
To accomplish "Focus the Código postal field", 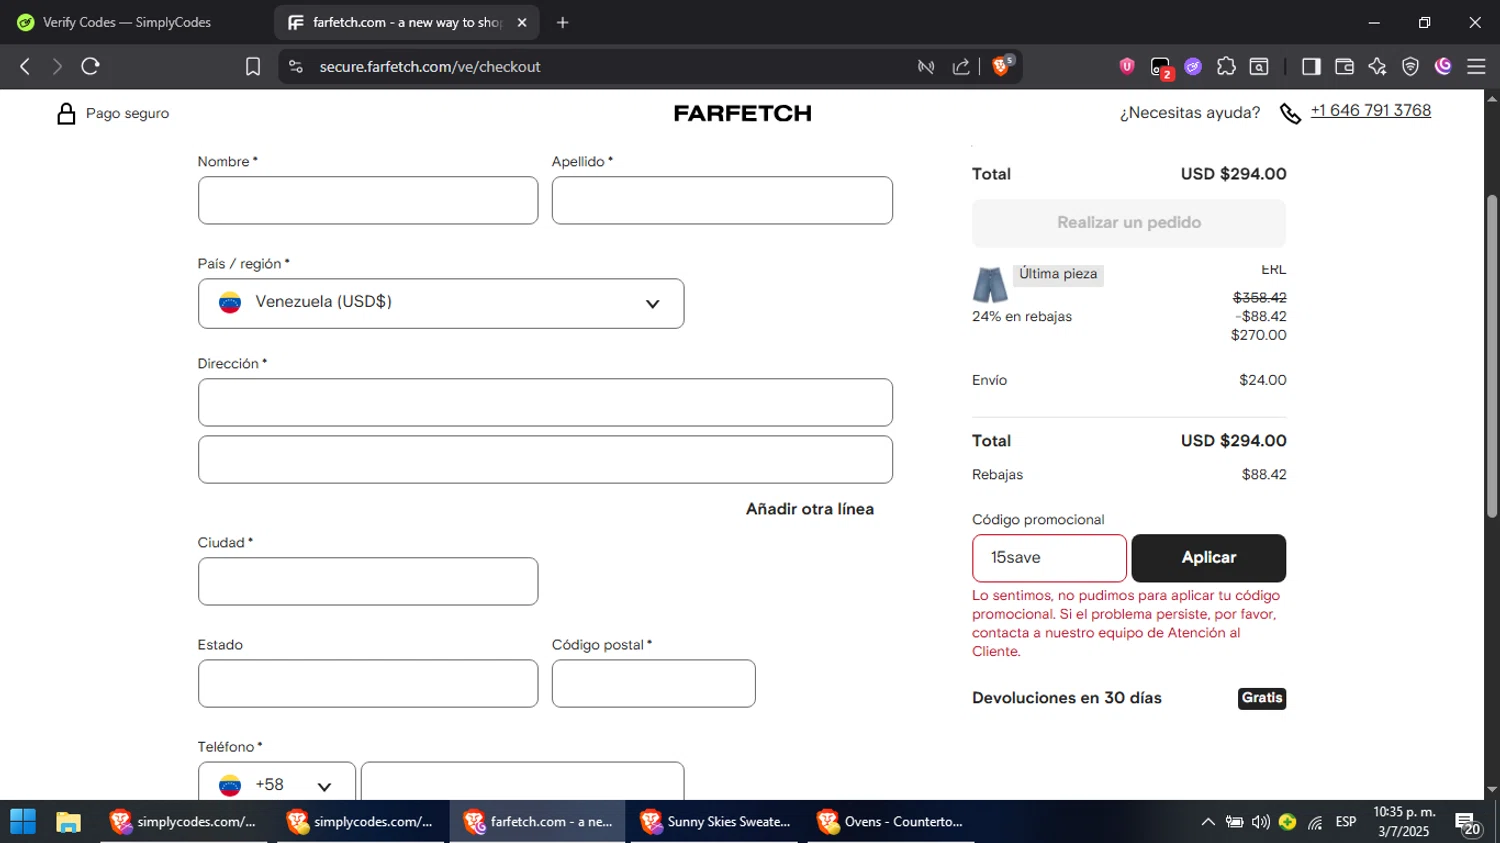I will (654, 683).
